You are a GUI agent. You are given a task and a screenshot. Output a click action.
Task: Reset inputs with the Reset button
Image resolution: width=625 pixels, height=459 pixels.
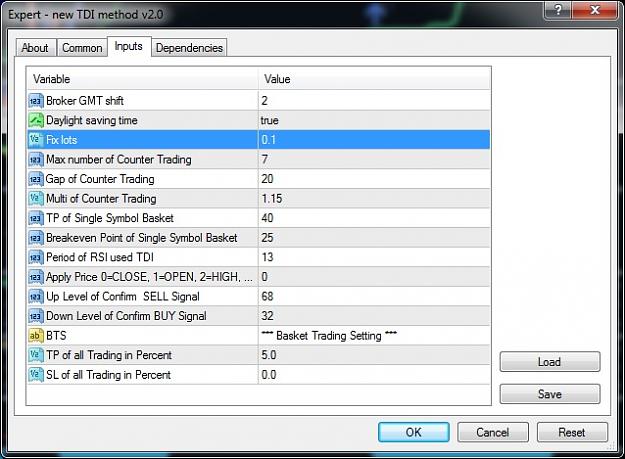(572, 432)
